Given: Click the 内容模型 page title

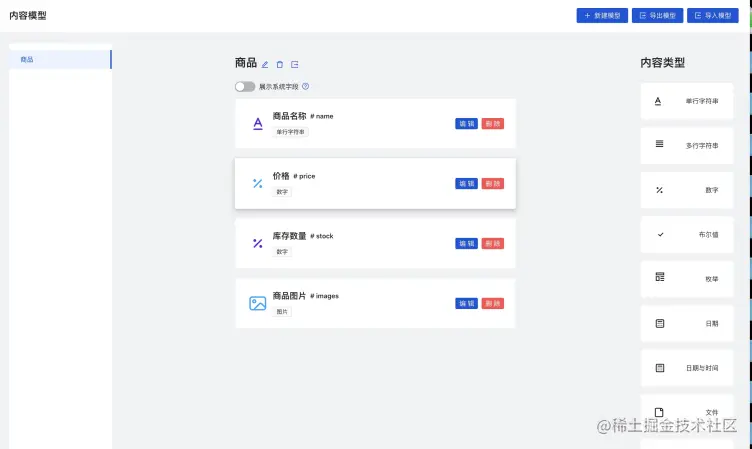Looking at the screenshot, I should (x=28, y=15).
